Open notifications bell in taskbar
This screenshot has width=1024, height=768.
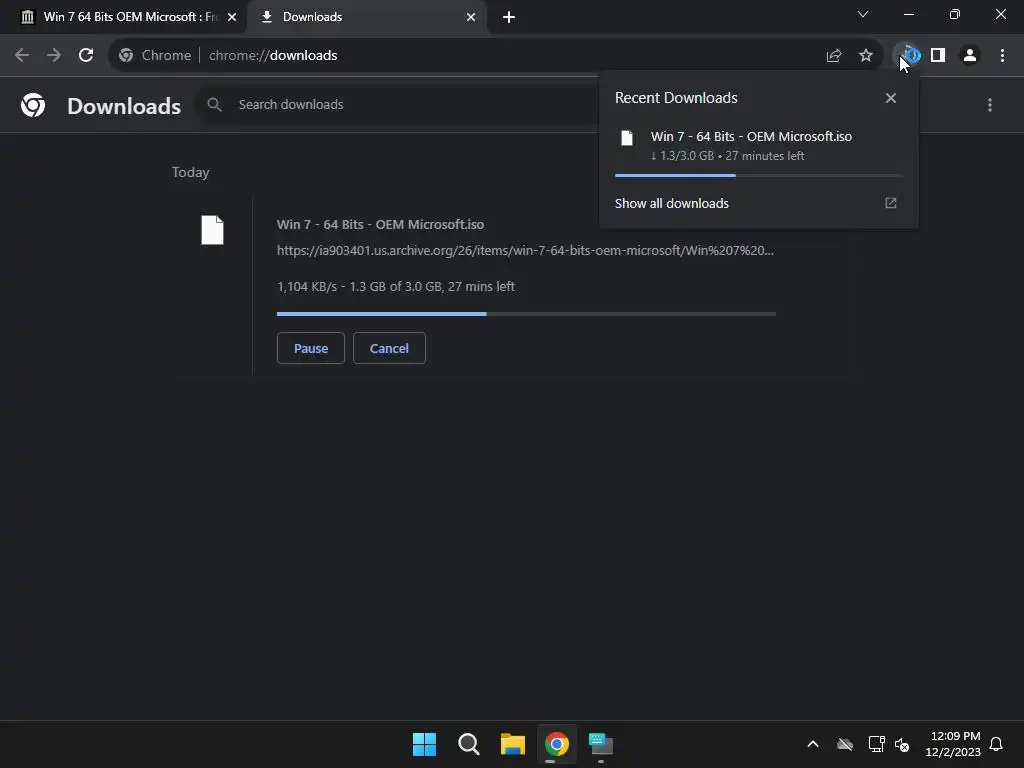(997, 744)
